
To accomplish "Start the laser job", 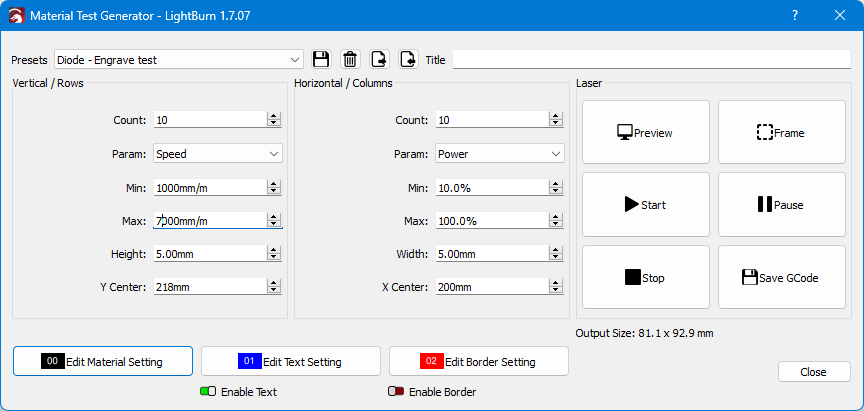I will (x=645, y=205).
